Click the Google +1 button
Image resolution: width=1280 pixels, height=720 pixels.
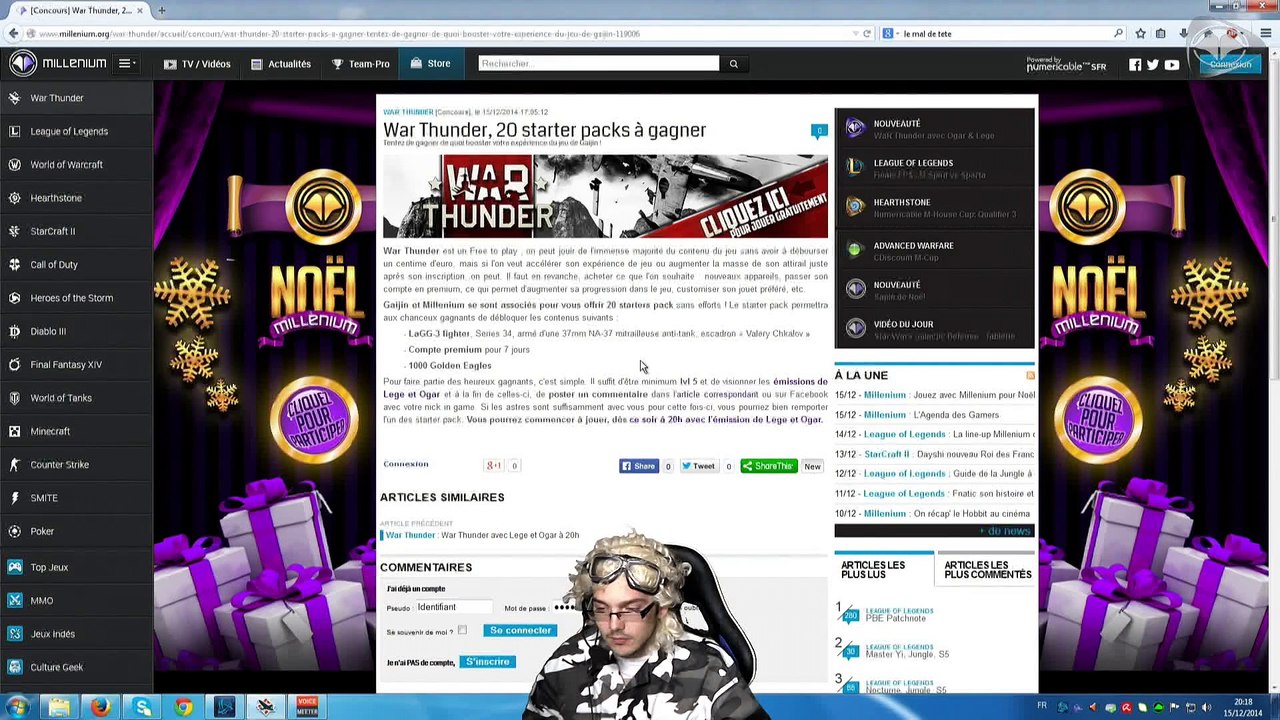[x=494, y=465]
